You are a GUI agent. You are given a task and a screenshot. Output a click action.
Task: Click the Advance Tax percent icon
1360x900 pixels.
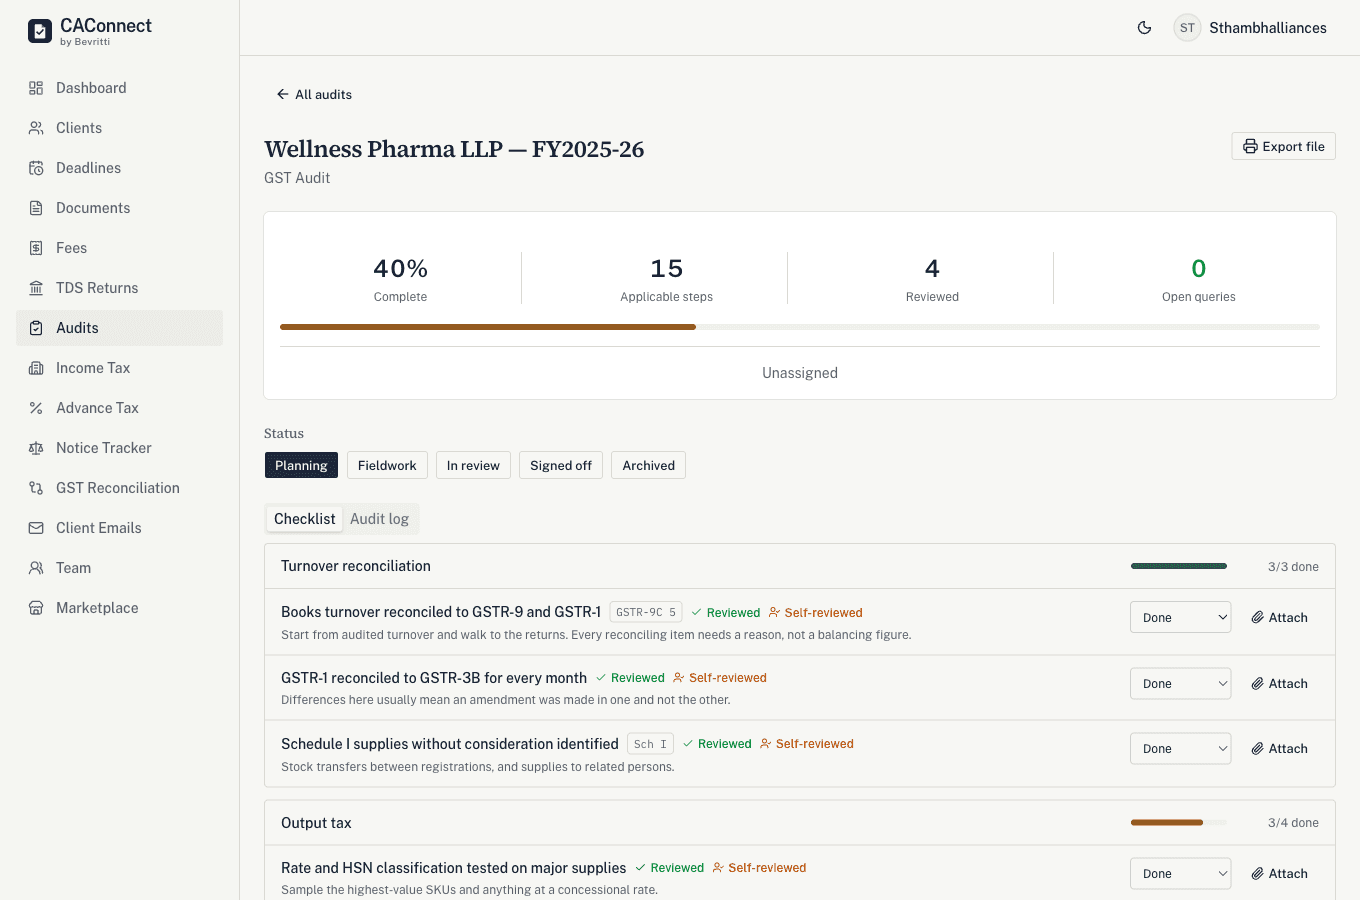(36, 408)
